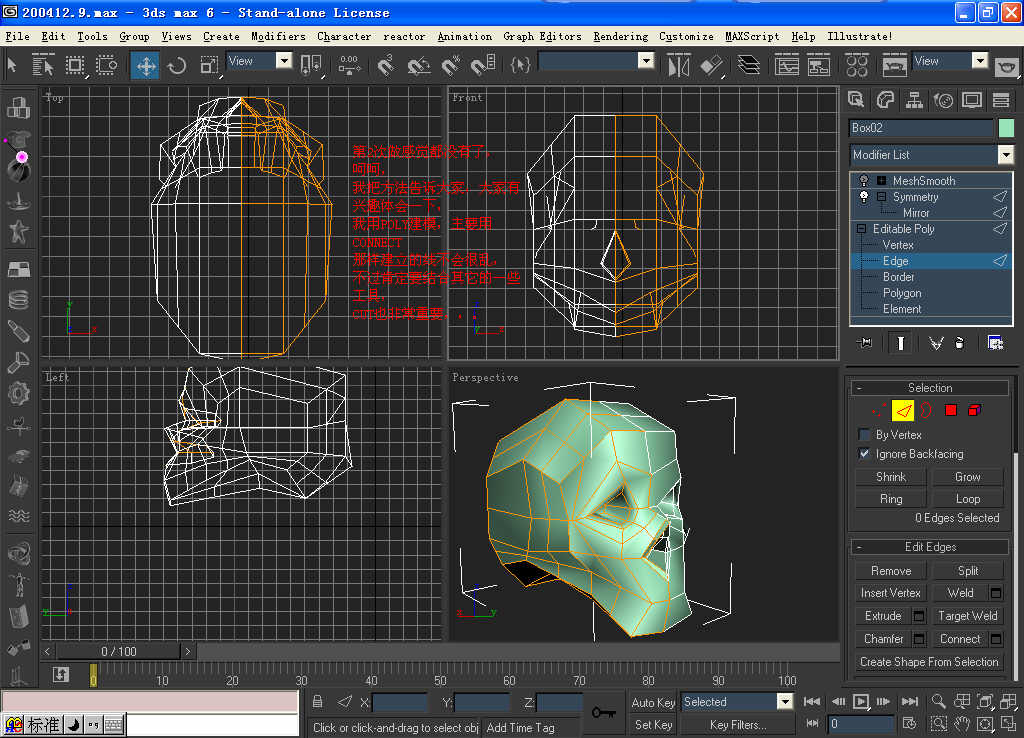Open key filter Selected dropdown
The width and height of the screenshot is (1024, 738).
point(784,701)
